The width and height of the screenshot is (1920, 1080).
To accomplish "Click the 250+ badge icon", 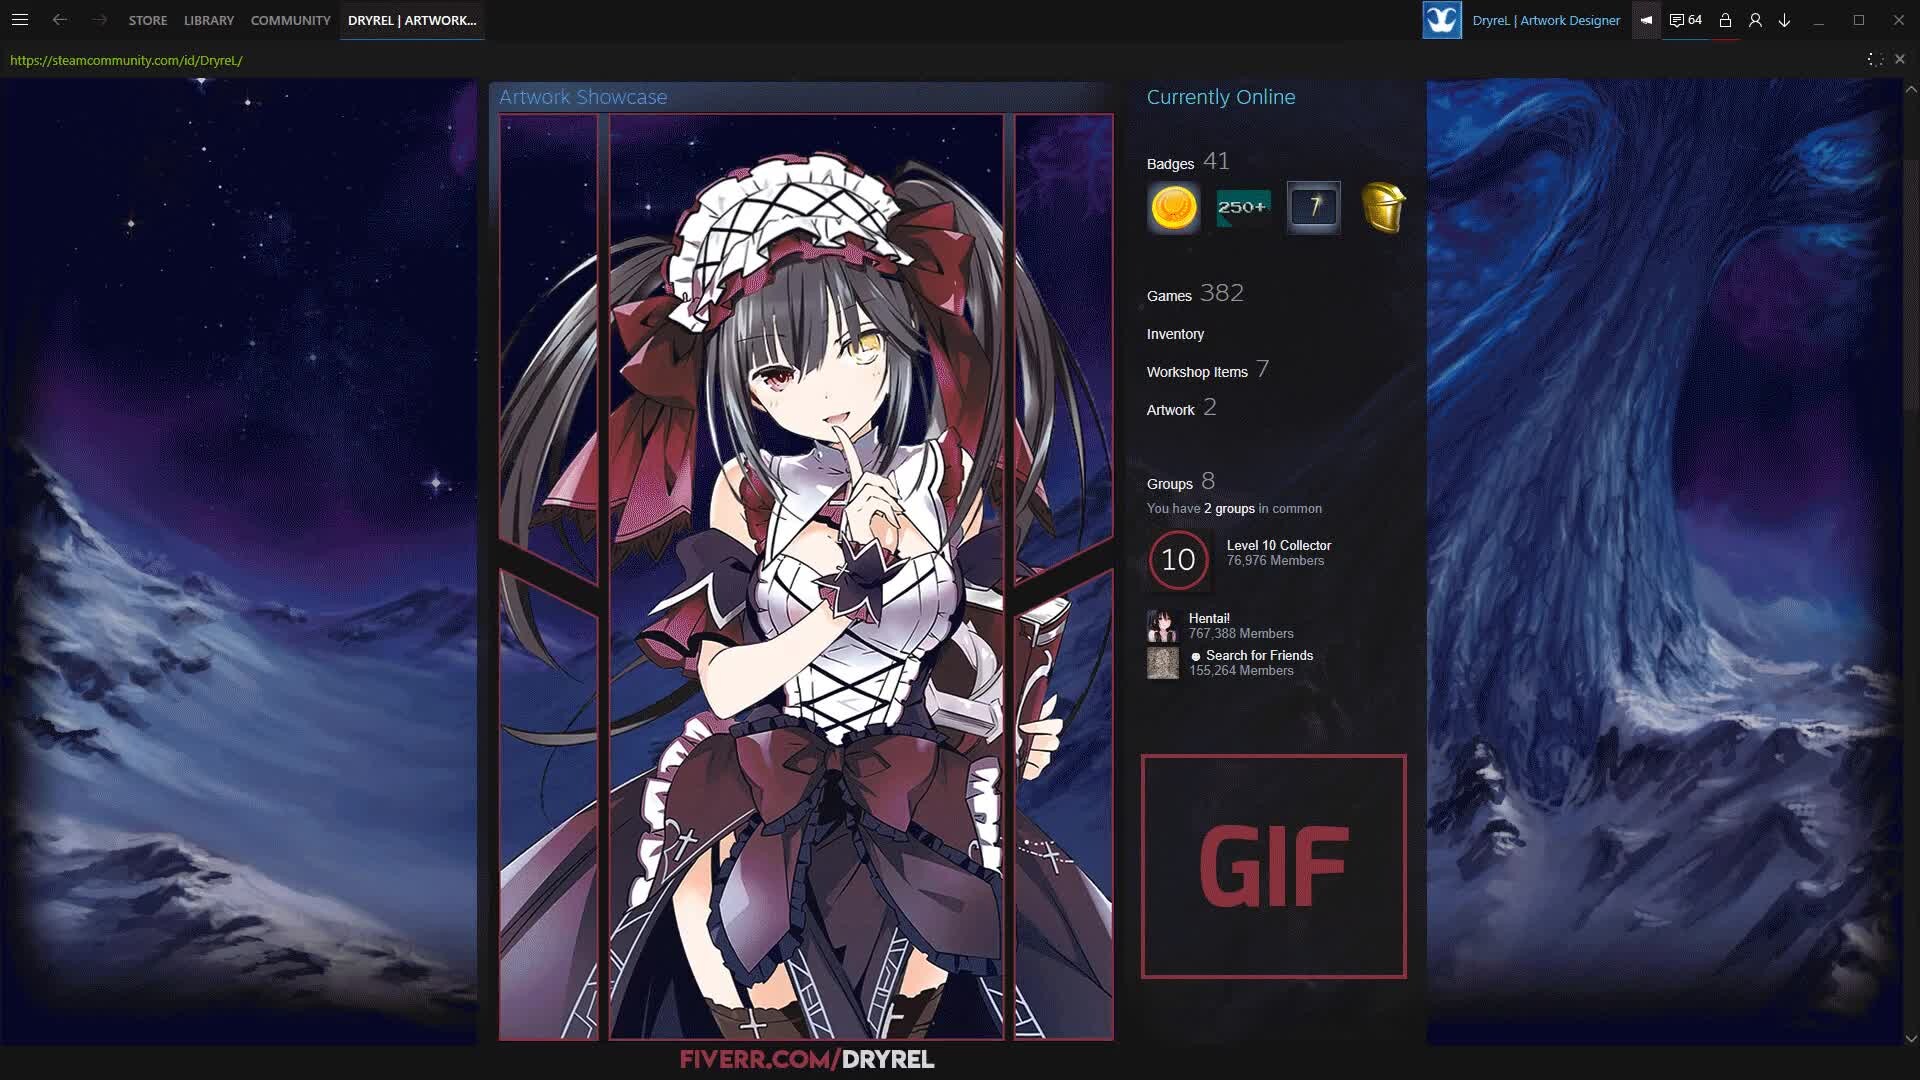I will click(x=1243, y=208).
